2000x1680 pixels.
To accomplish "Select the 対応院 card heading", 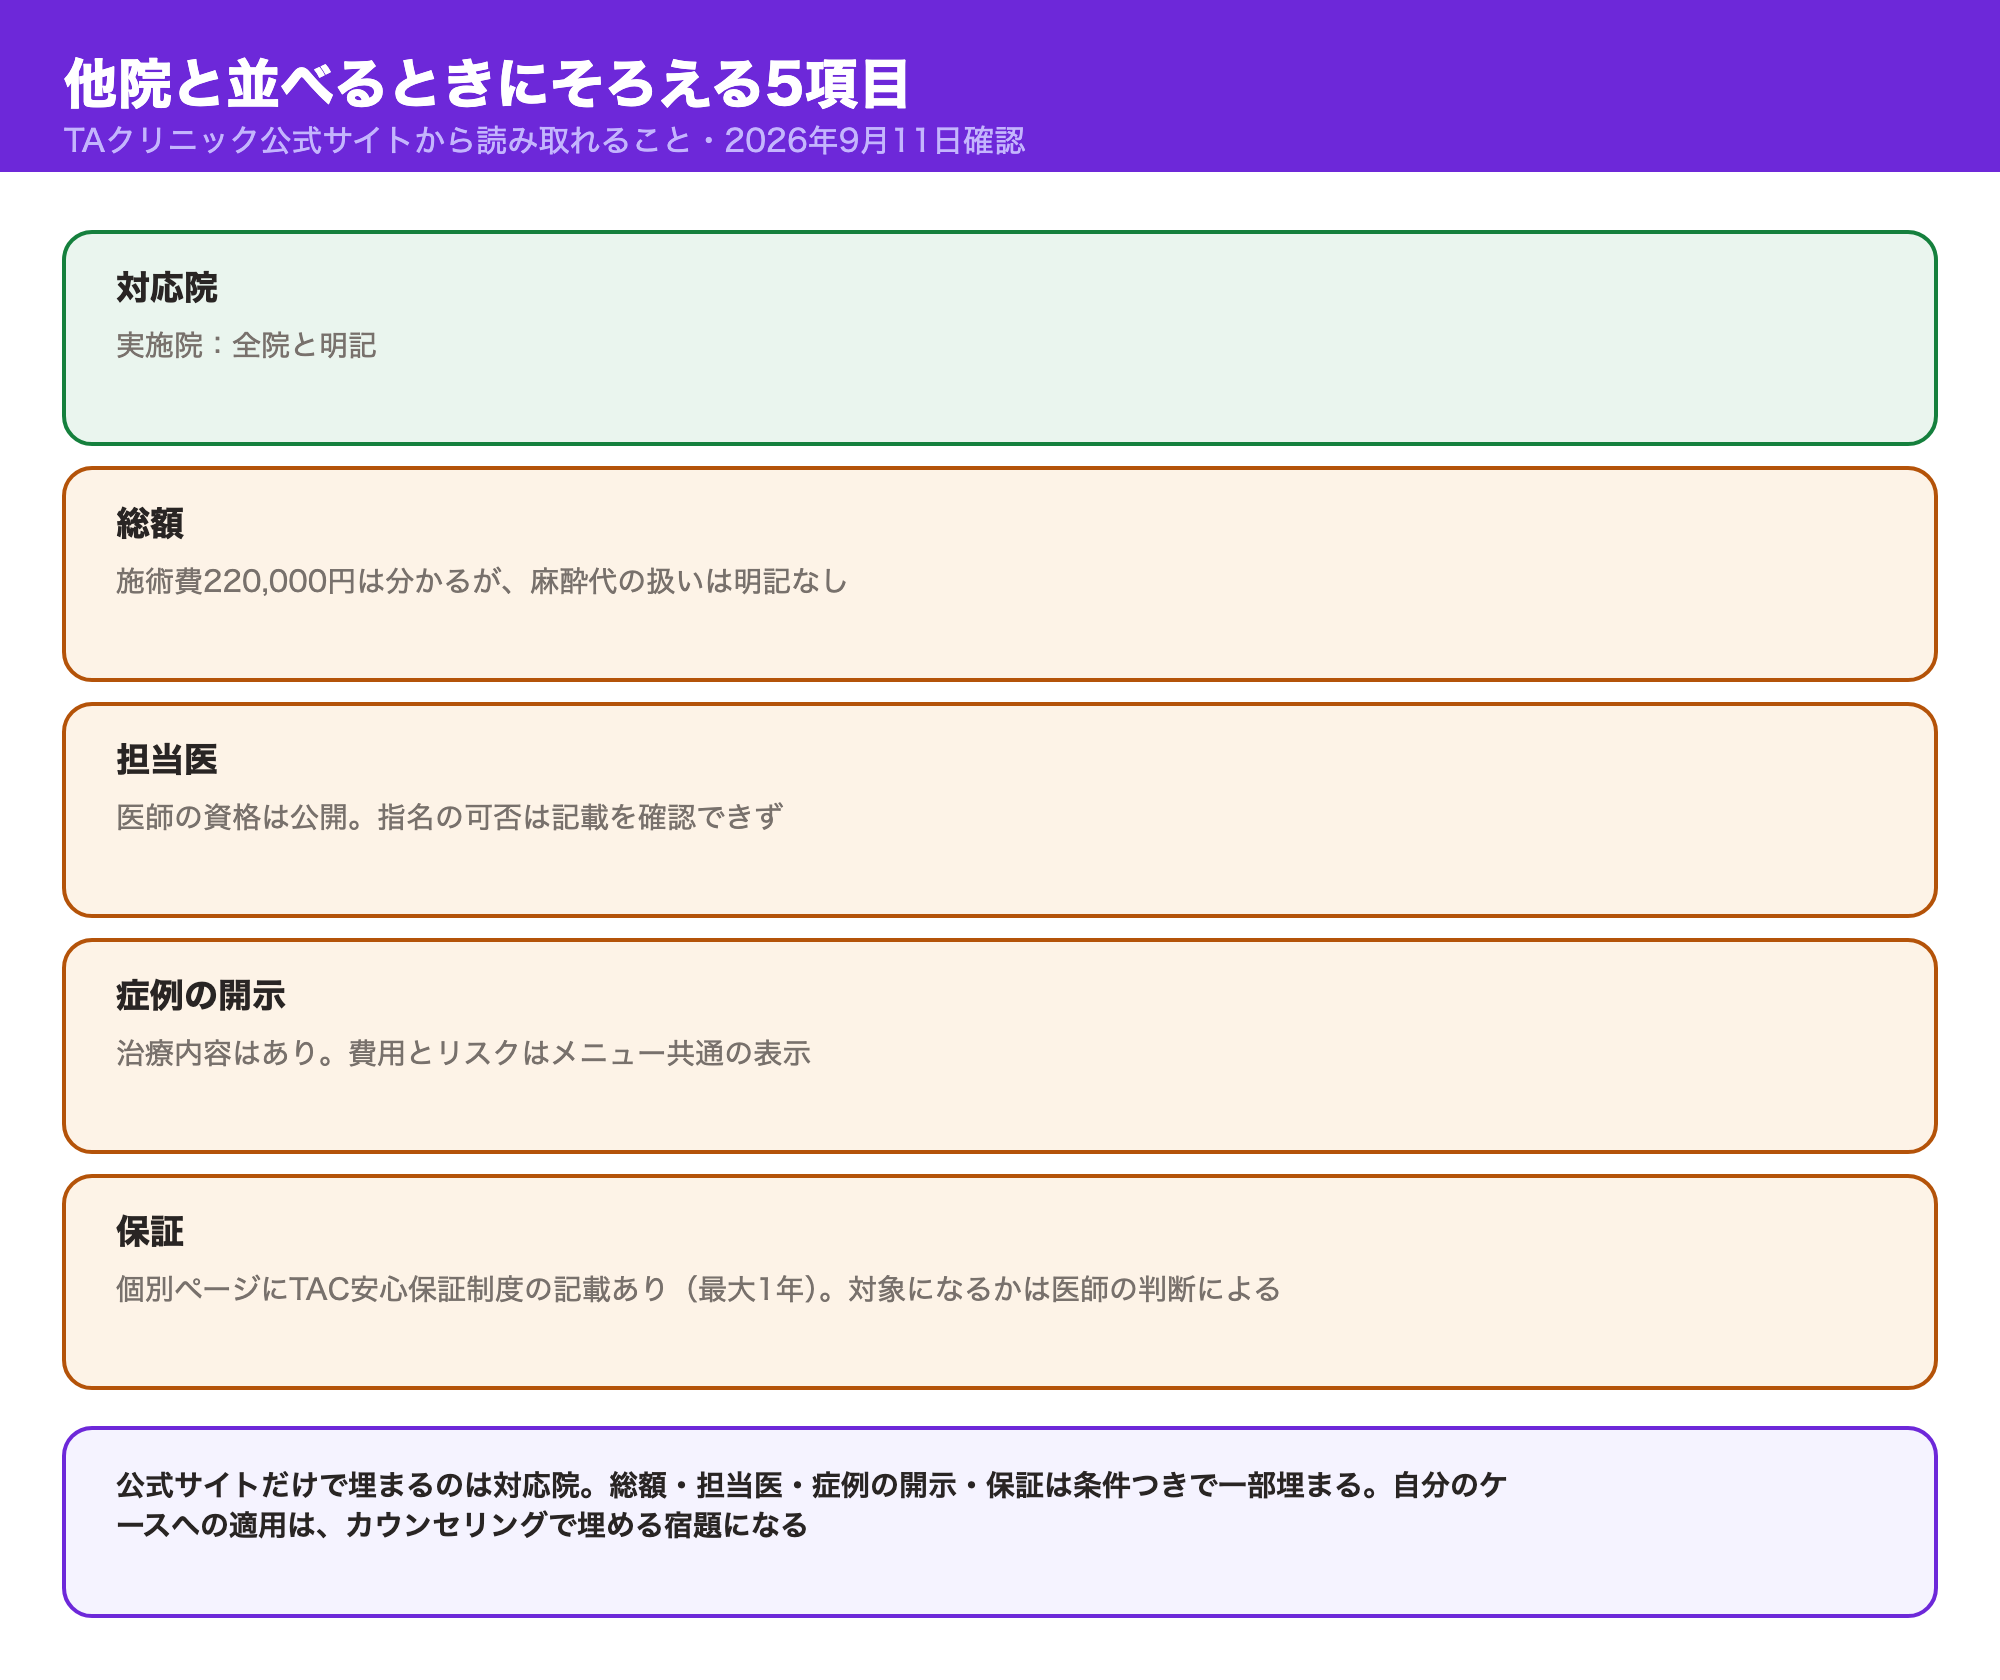I will coord(167,288).
